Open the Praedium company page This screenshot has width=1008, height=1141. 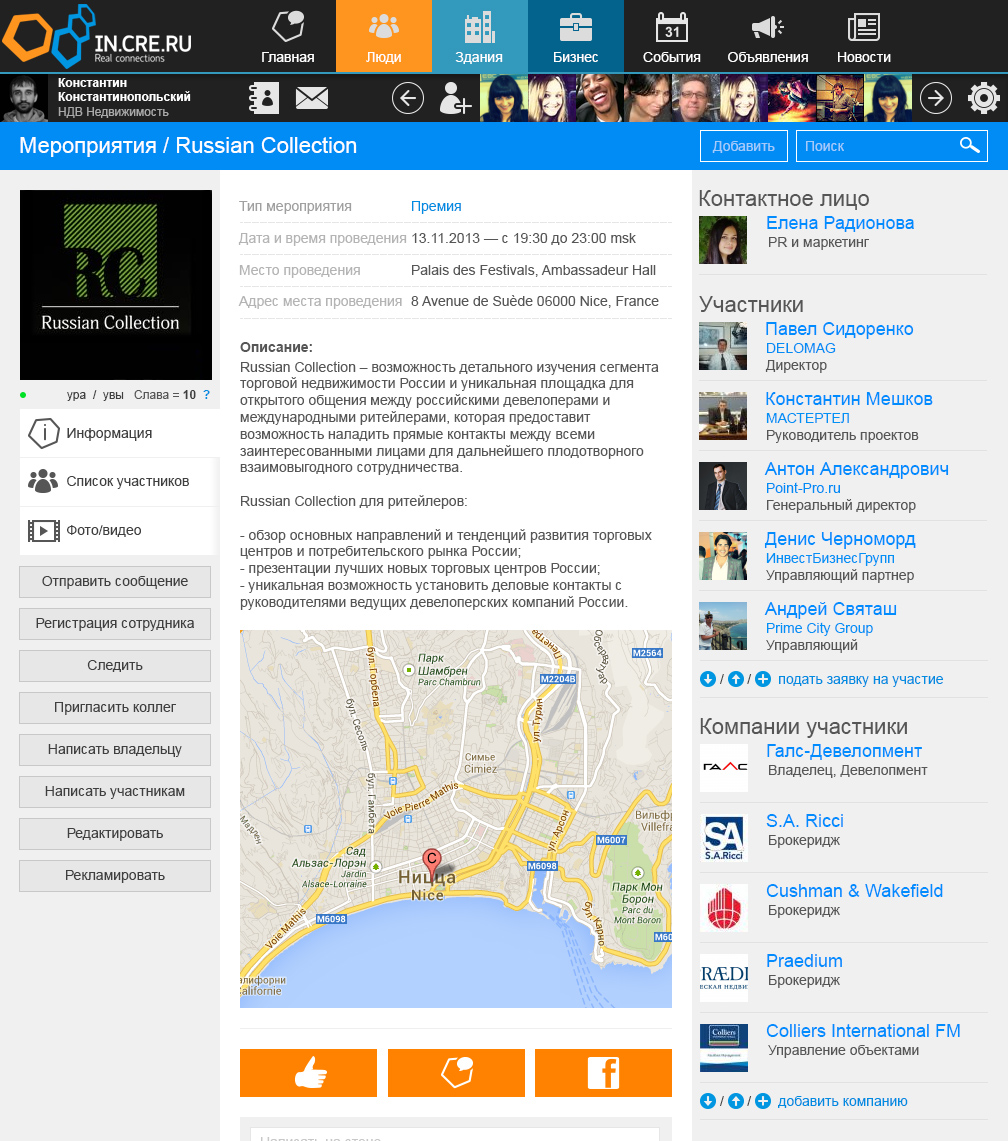point(804,961)
